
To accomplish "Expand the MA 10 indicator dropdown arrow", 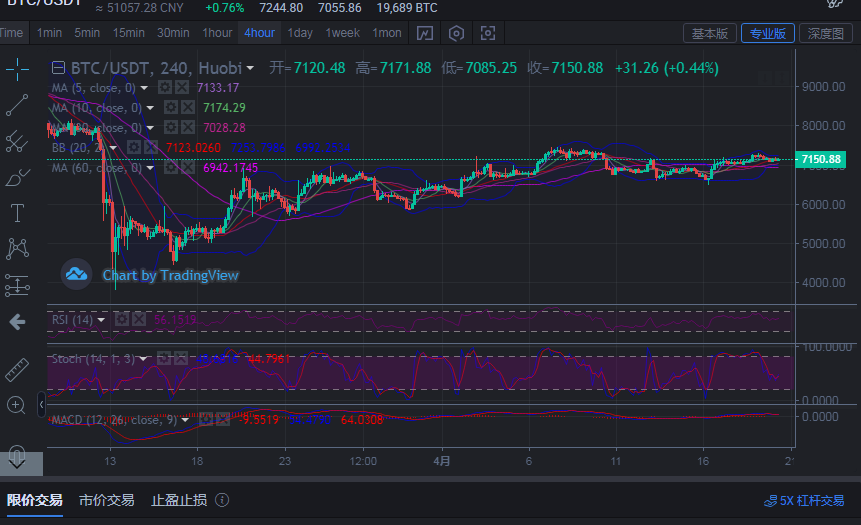I will pos(150,108).
